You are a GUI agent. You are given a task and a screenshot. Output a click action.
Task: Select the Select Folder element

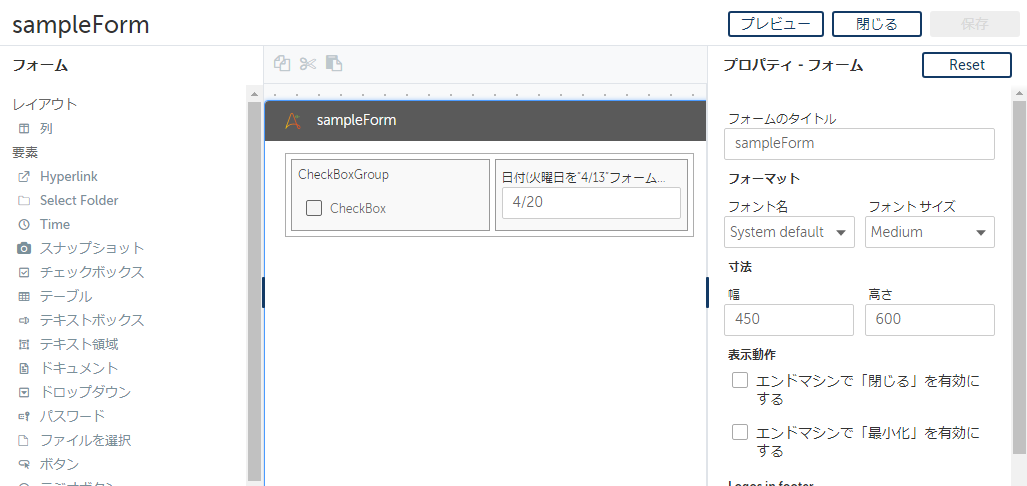(x=79, y=201)
